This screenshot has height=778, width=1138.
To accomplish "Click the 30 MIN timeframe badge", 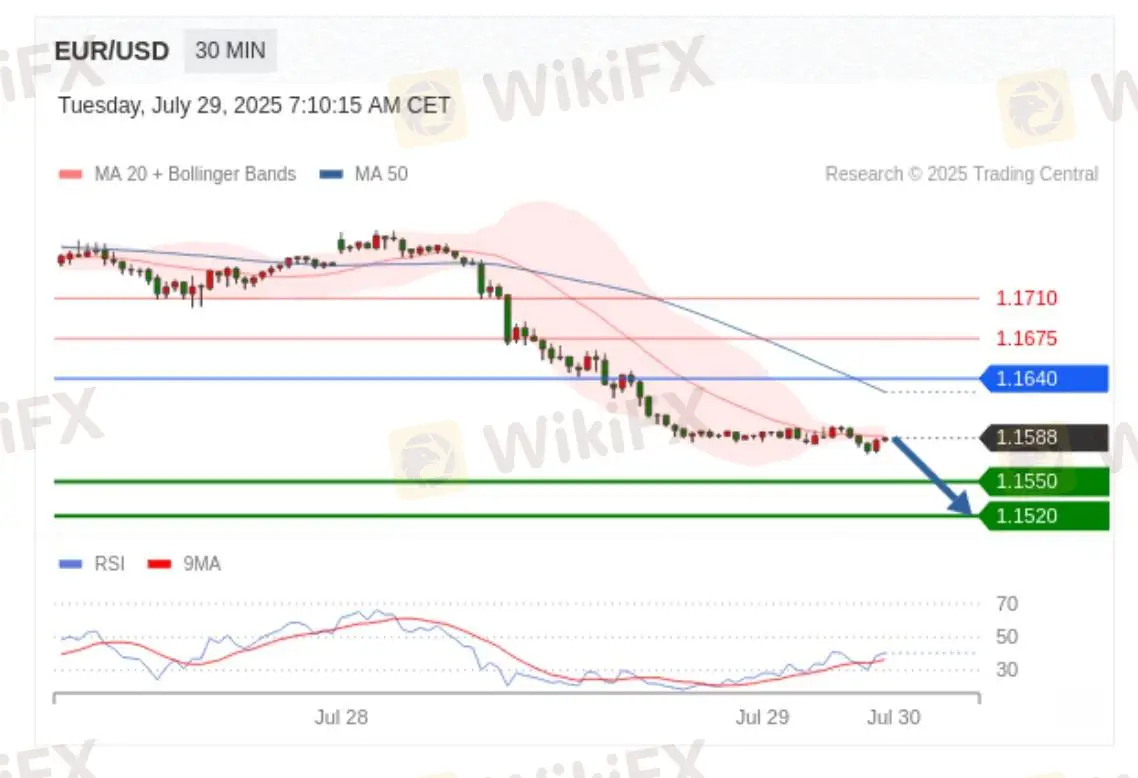I will click(230, 51).
